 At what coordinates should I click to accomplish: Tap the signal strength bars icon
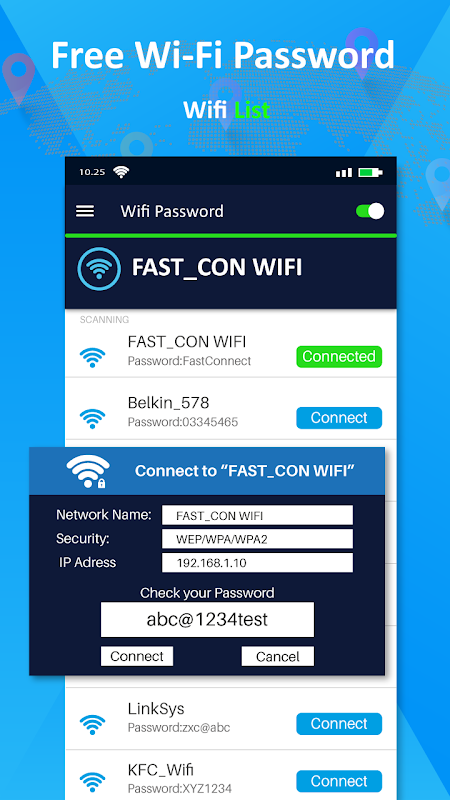tap(344, 172)
